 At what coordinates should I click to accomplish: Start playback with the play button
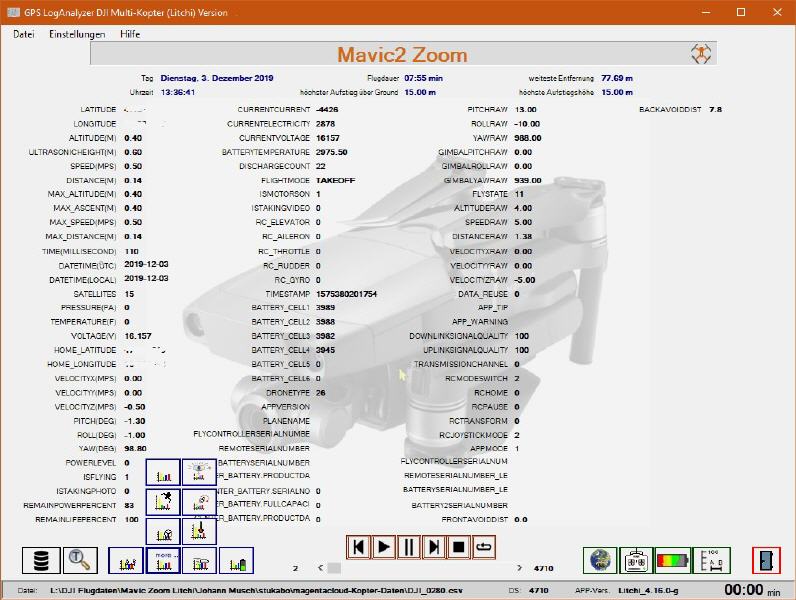click(384, 547)
